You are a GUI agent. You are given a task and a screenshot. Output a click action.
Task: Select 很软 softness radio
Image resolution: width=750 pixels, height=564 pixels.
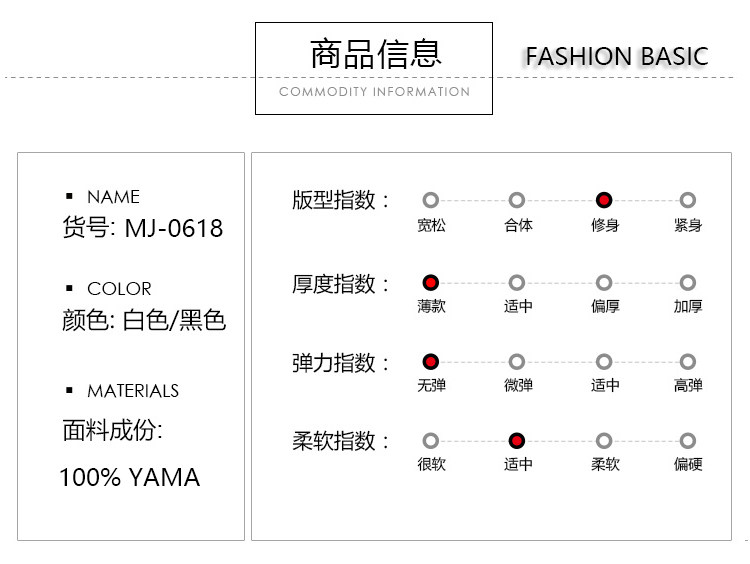click(x=431, y=440)
